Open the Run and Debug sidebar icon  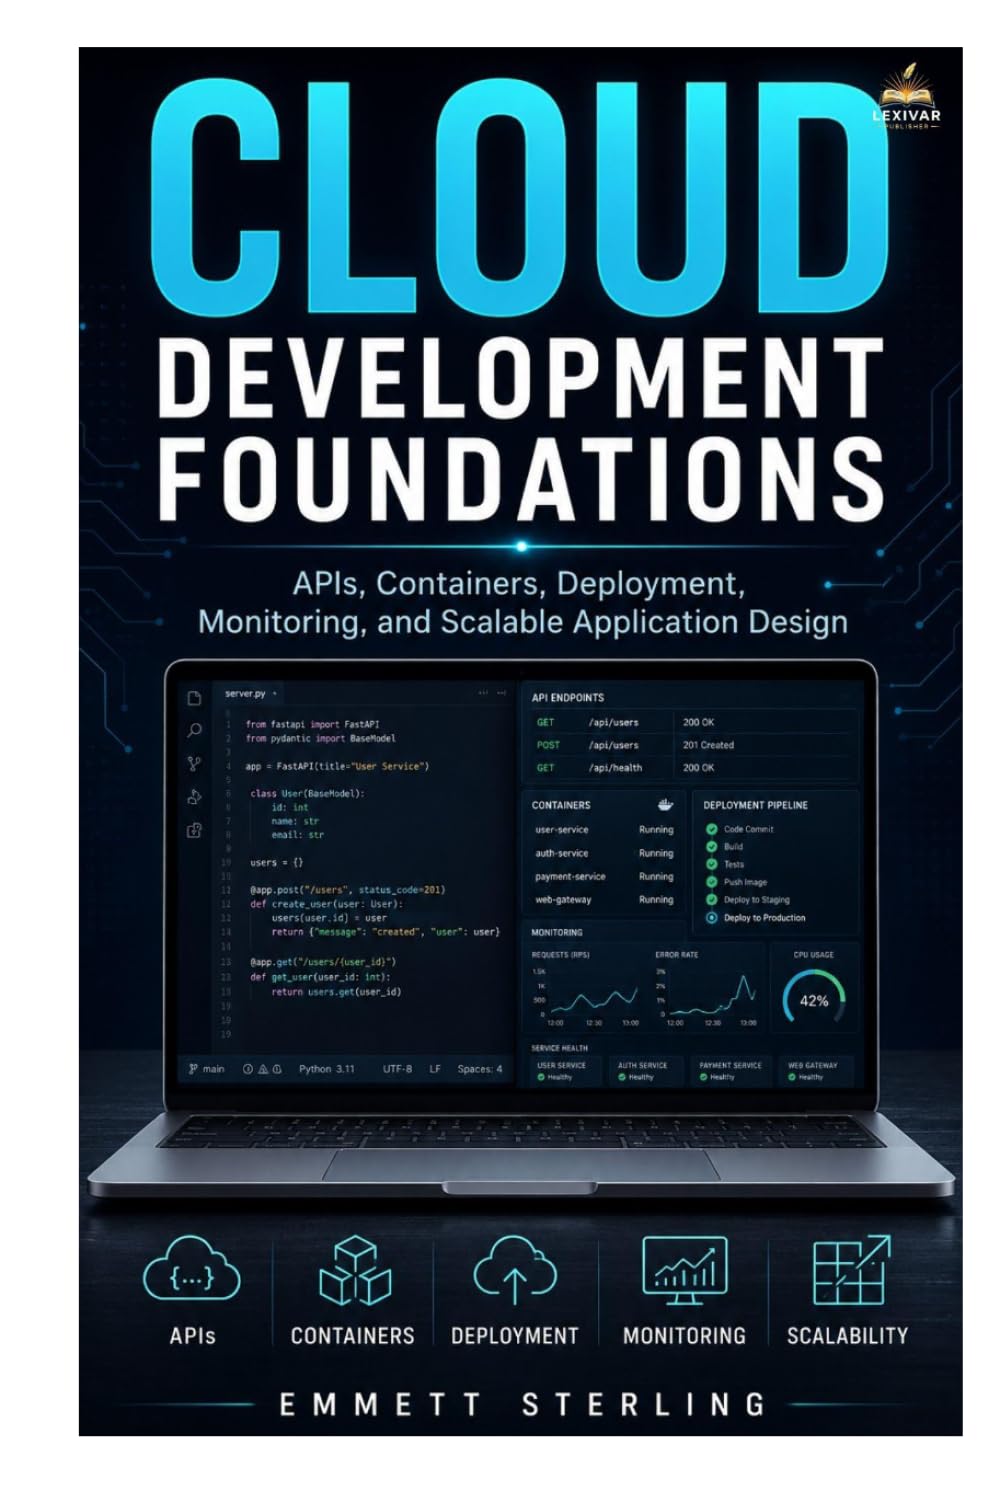[194, 797]
